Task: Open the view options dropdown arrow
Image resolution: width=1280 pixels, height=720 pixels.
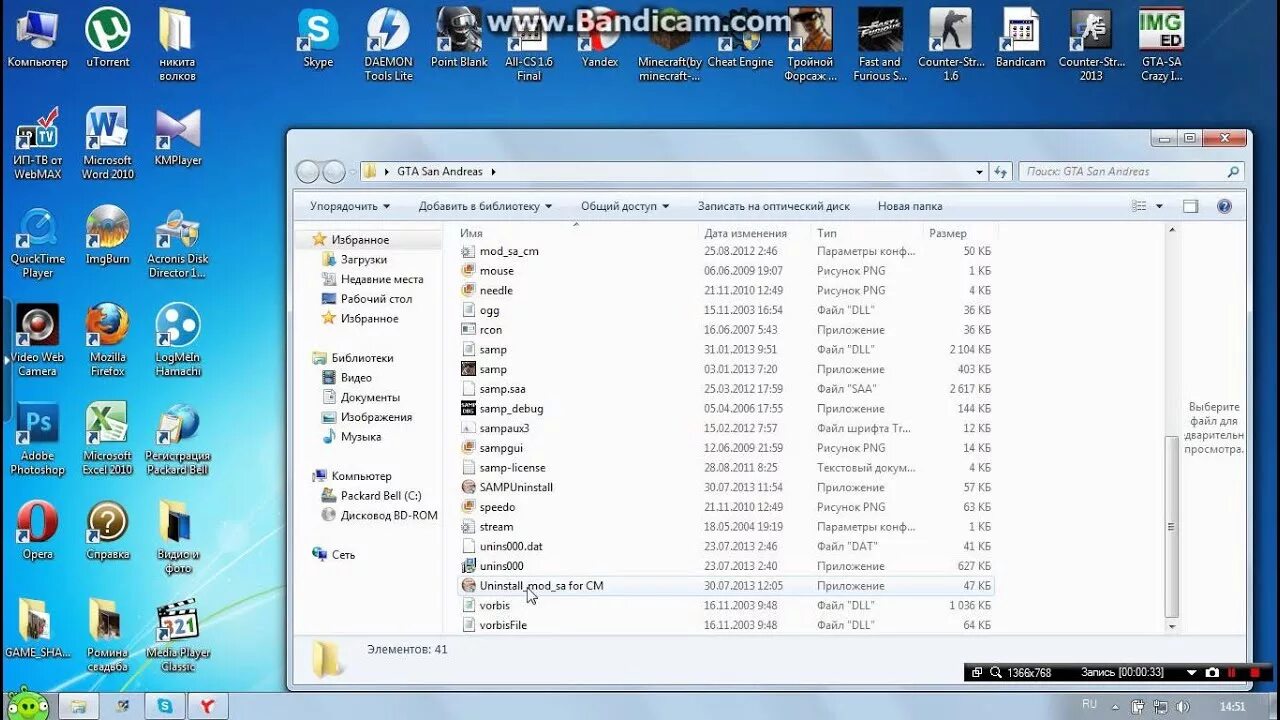Action: click(x=1160, y=206)
